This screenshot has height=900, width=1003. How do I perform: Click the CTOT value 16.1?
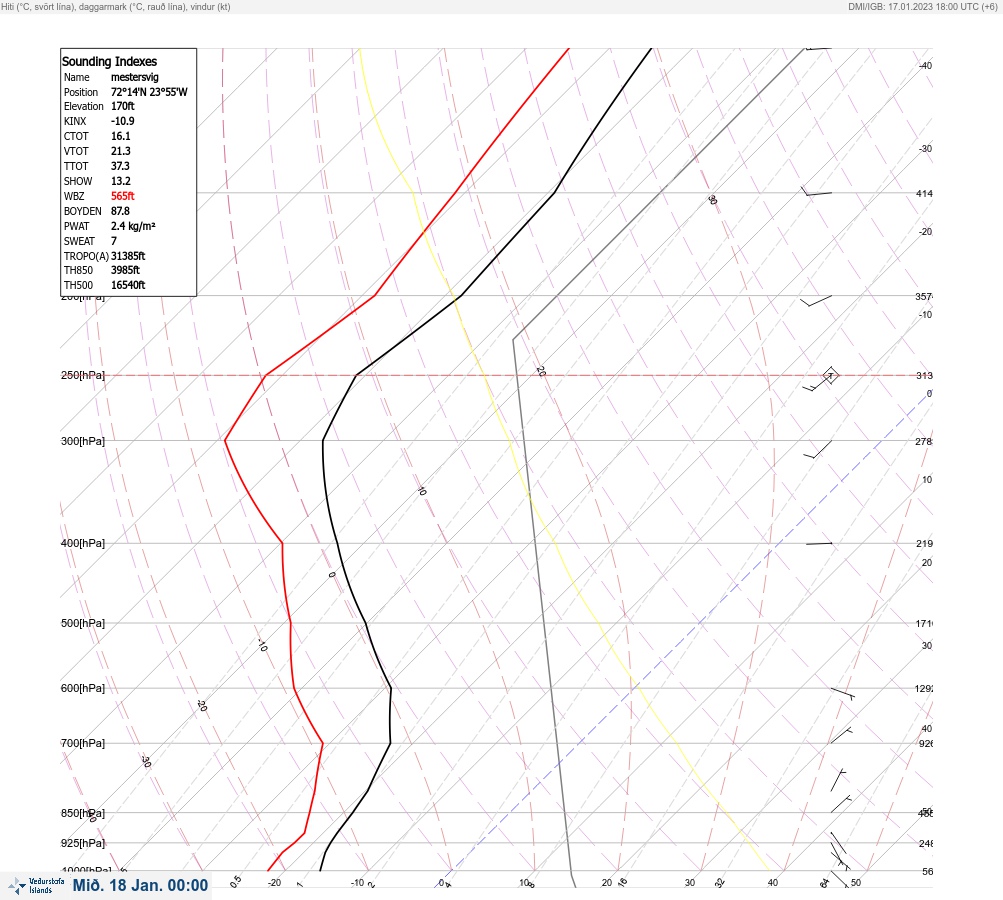pyautogui.click(x=120, y=136)
